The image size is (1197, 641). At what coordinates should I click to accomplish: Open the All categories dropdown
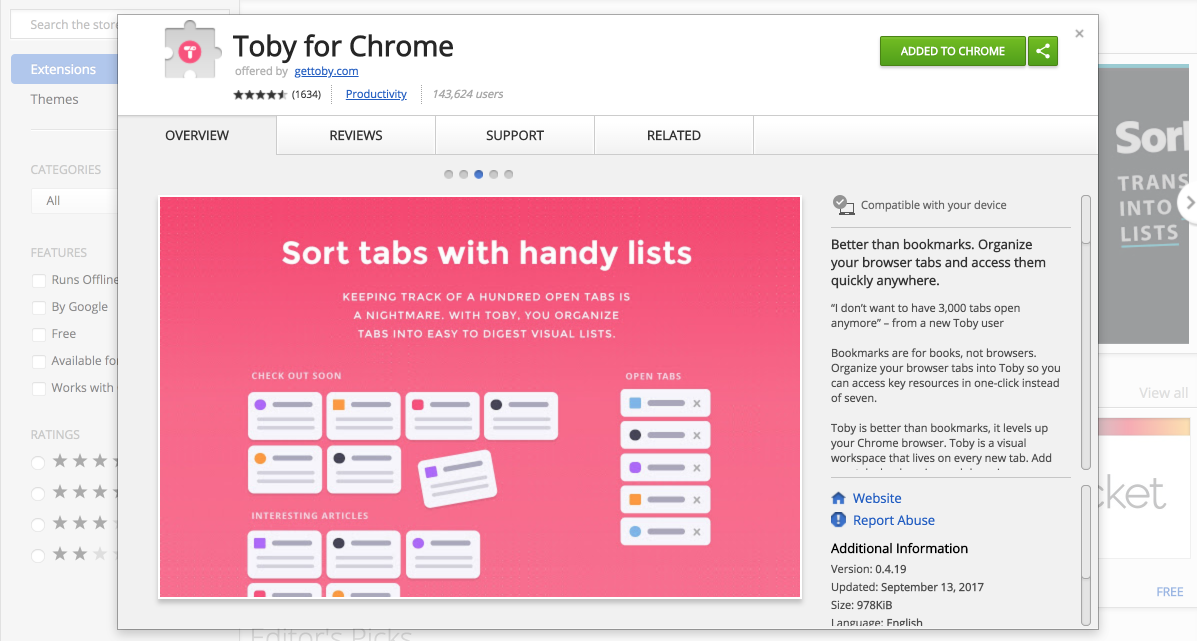click(x=74, y=201)
